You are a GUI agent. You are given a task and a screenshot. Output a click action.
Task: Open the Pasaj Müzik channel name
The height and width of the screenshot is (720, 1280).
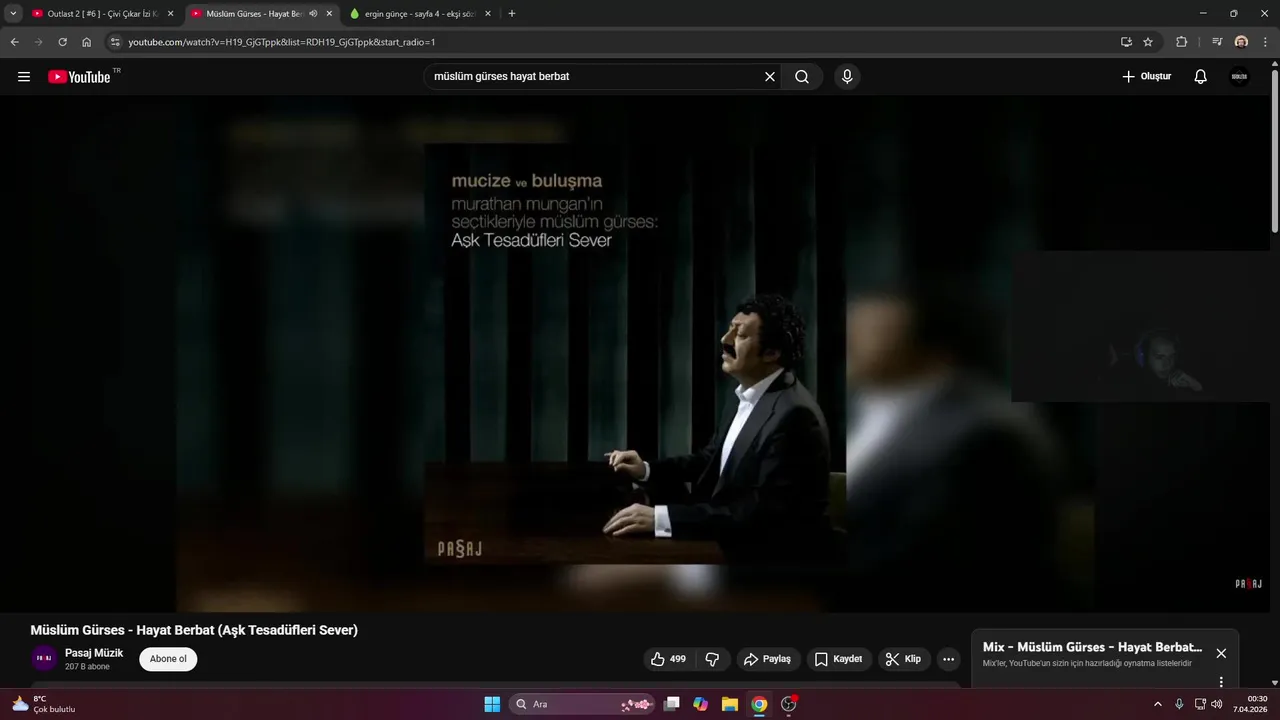pyautogui.click(x=94, y=653)
